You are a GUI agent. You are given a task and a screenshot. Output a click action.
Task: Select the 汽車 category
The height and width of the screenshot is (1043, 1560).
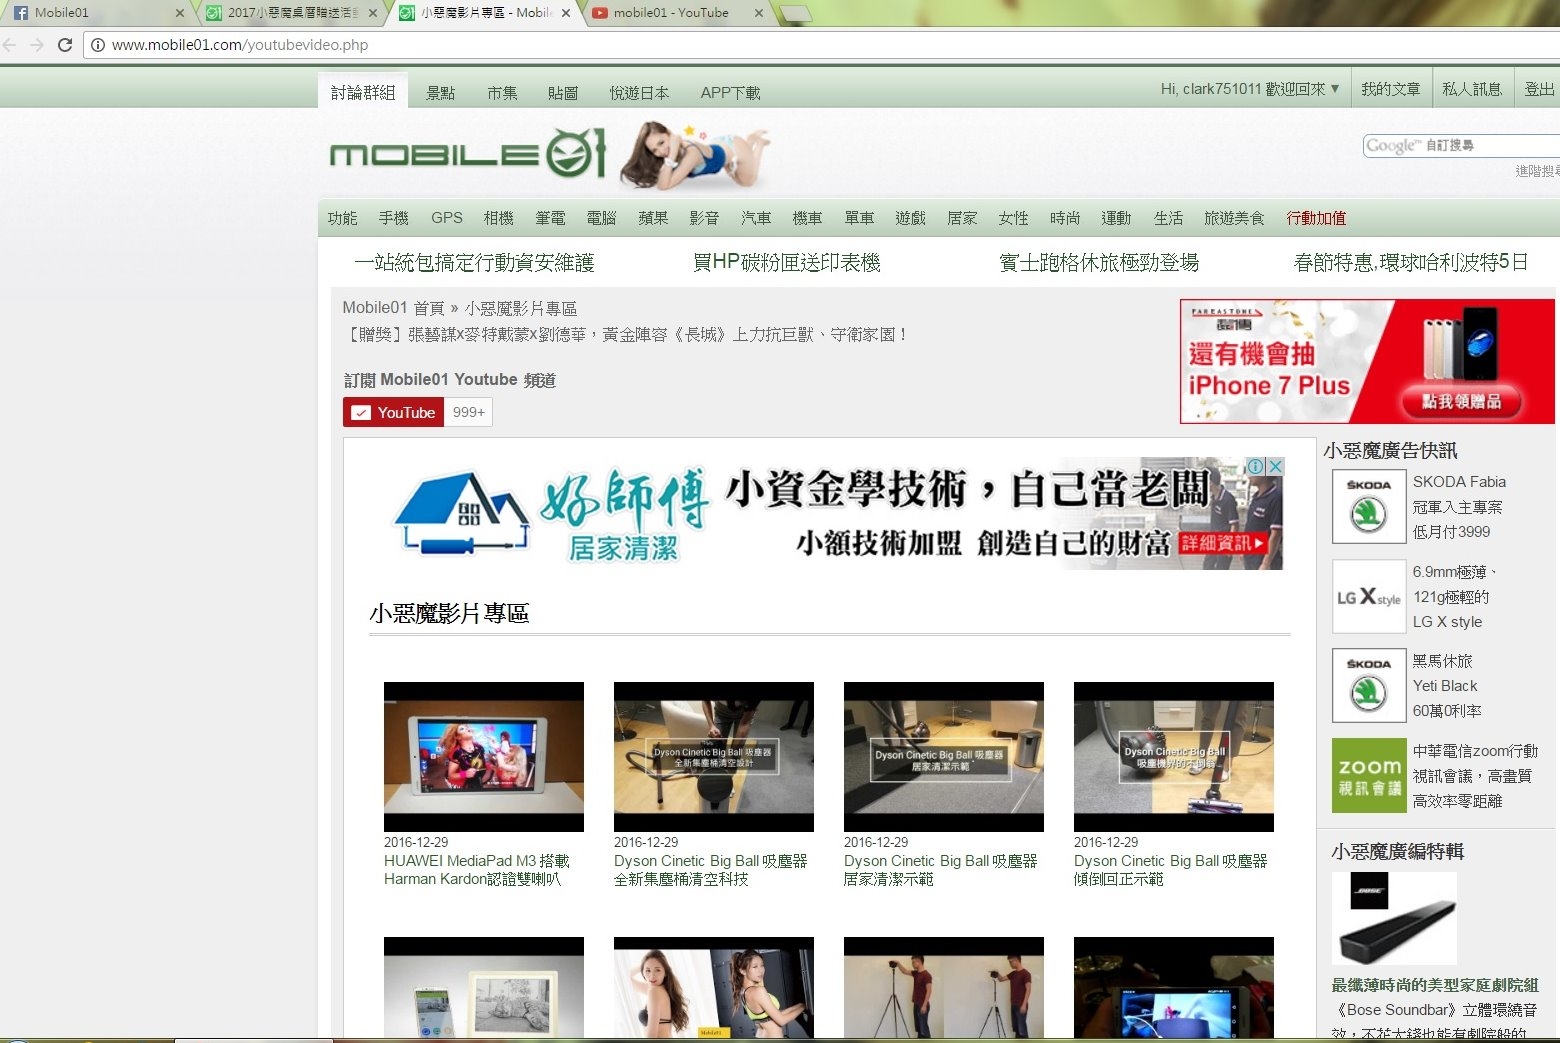756,218
